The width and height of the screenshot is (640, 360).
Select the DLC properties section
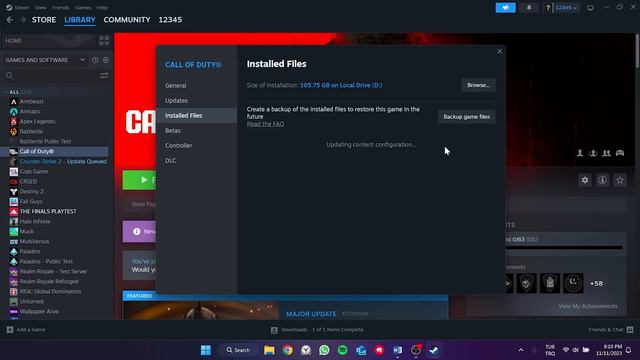(196, 161)
